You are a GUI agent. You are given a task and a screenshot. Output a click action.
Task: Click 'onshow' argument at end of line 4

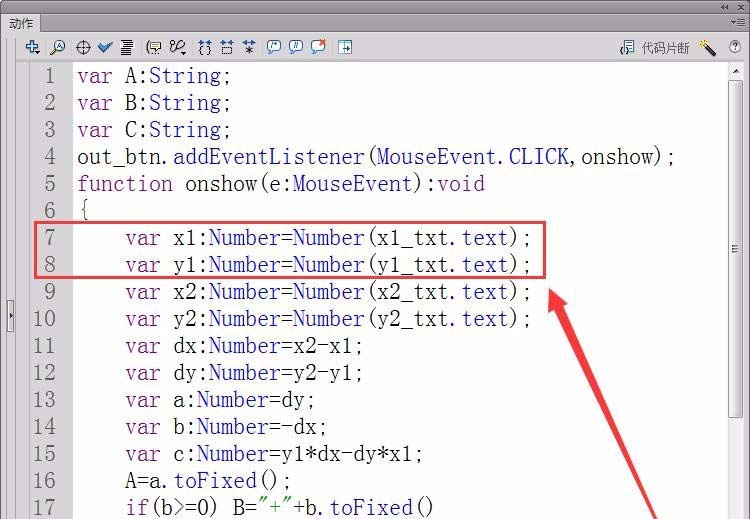(x=617, y=157)
